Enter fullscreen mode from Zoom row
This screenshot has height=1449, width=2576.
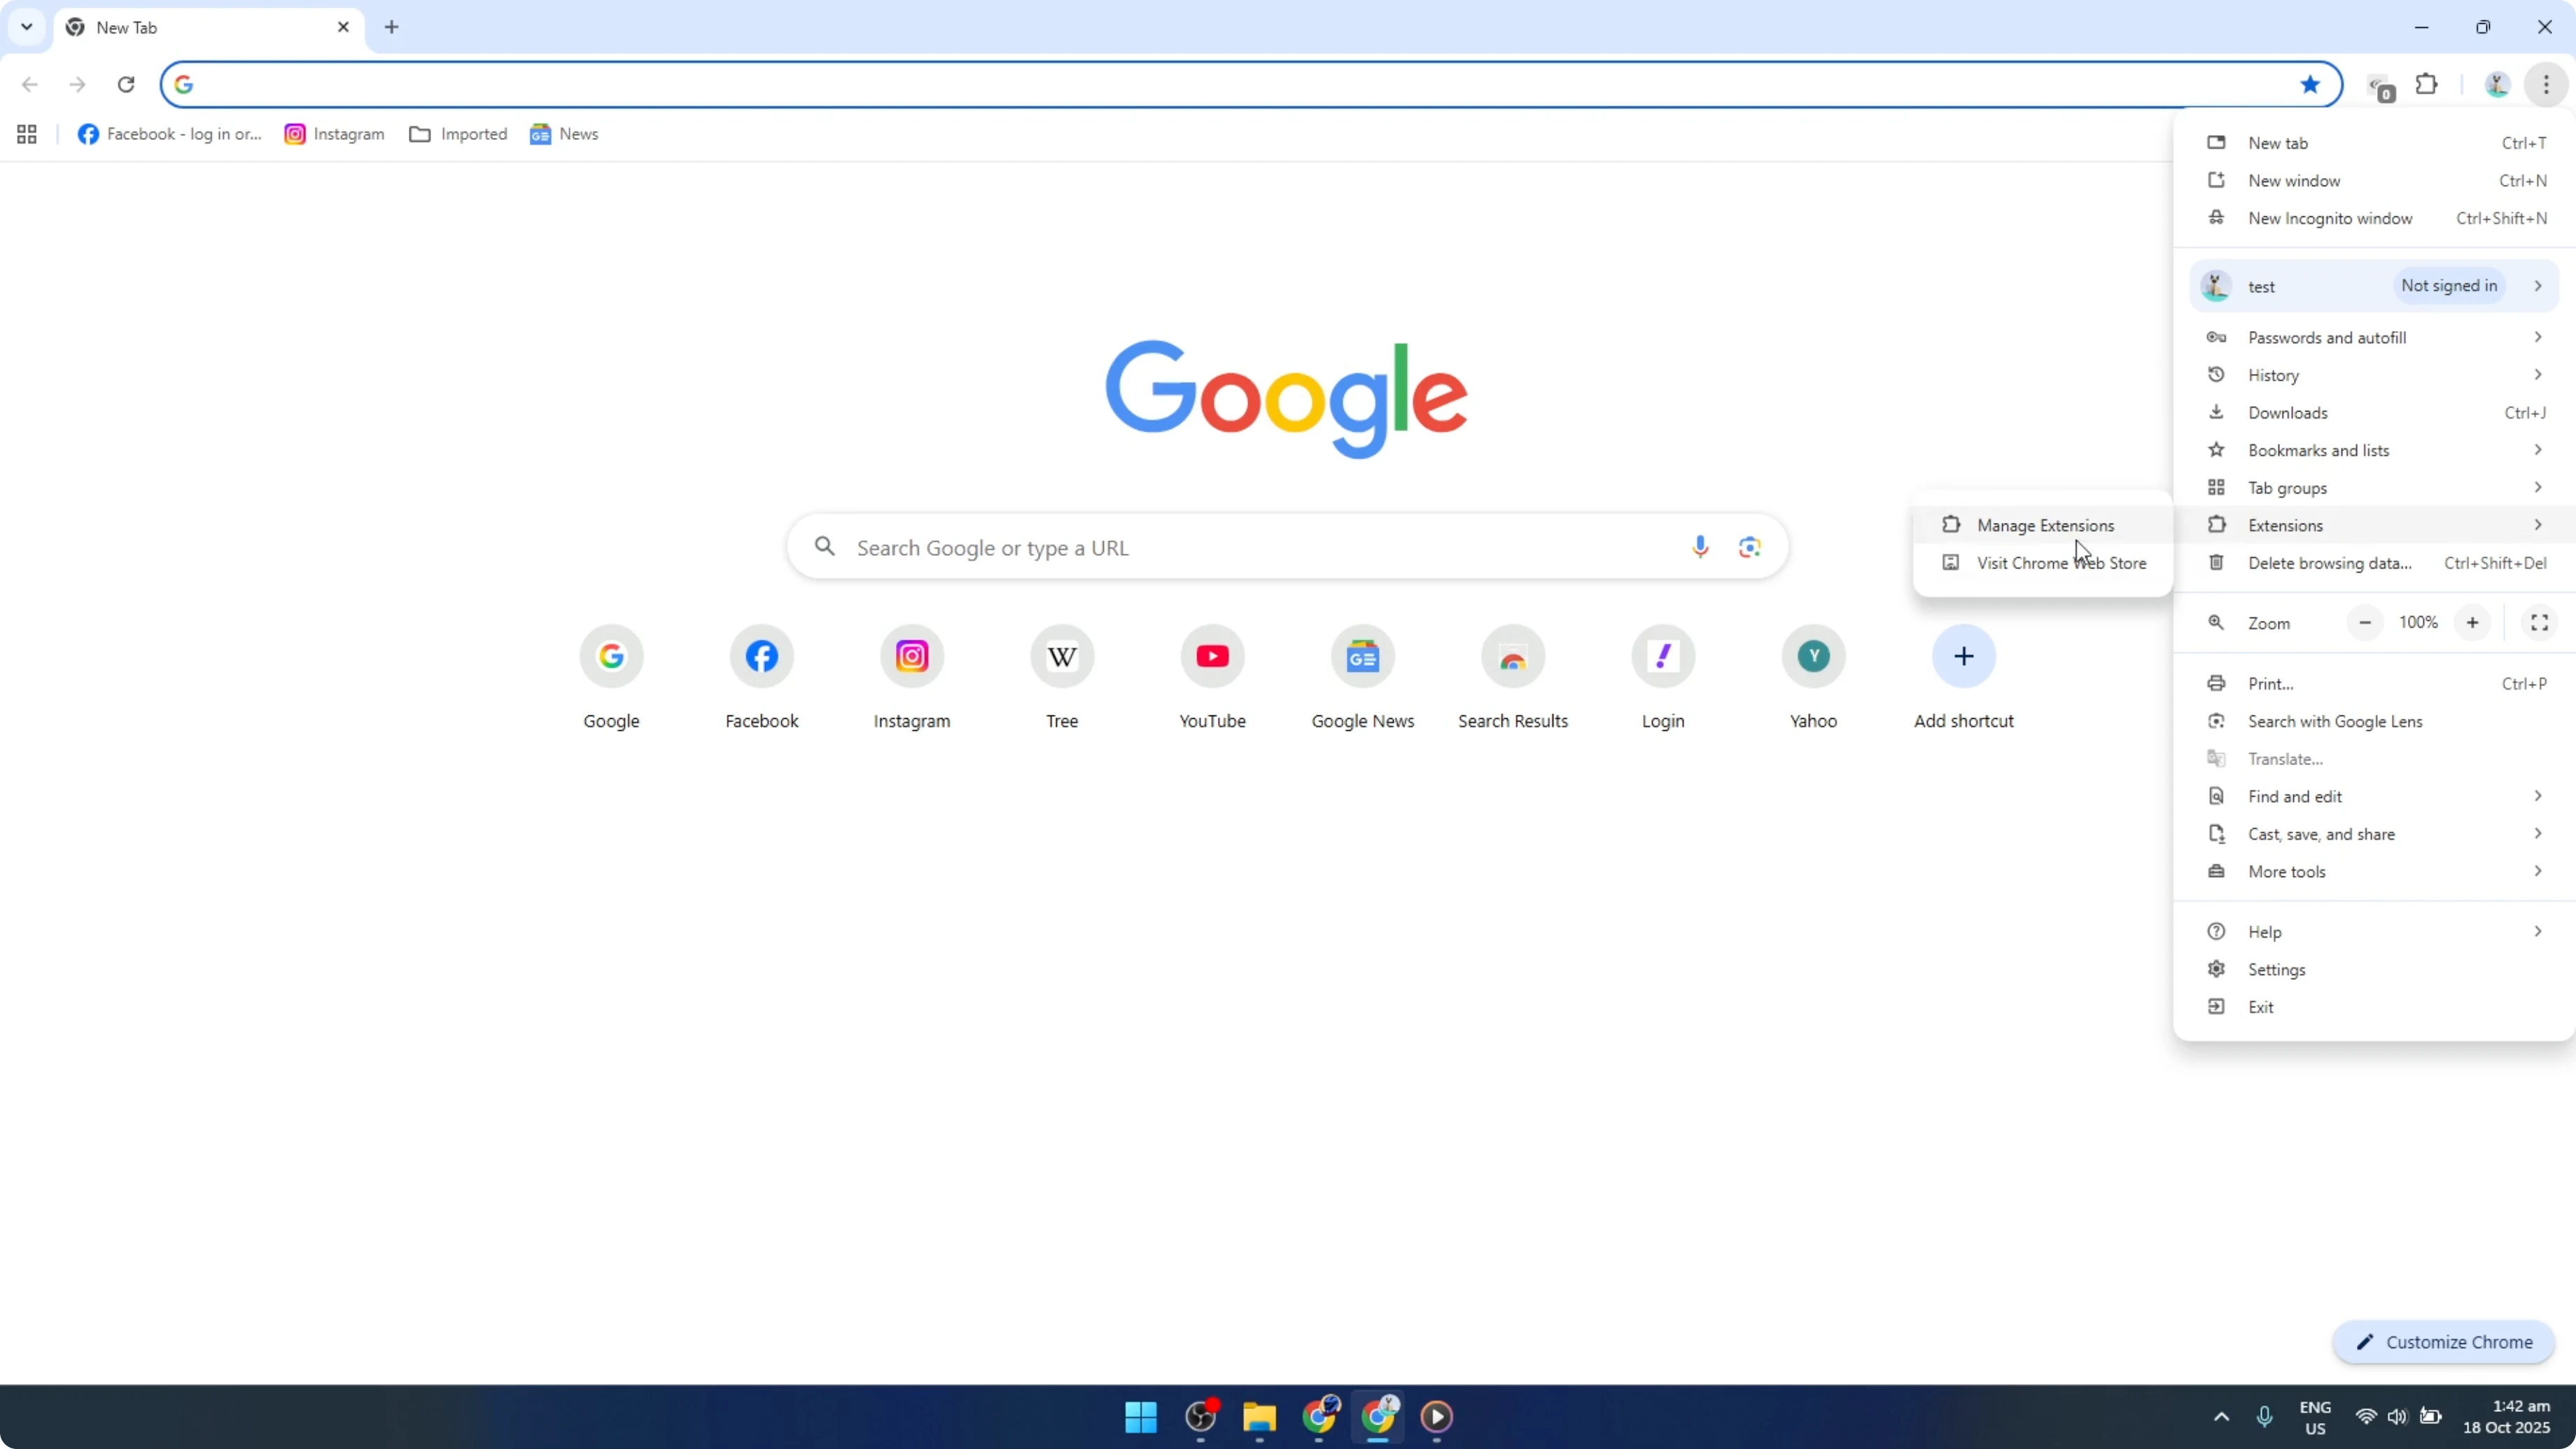click(x=2539, y=623)
